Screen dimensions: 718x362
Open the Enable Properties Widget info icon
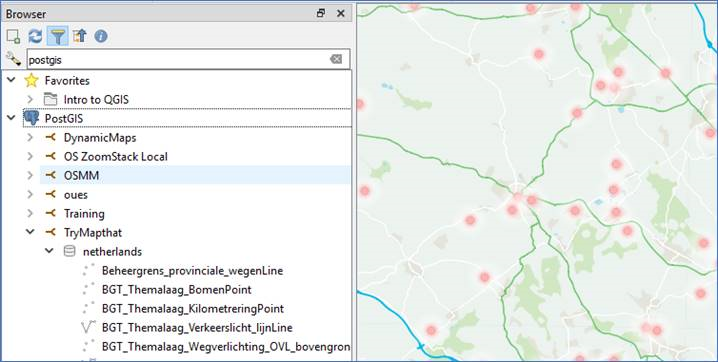click(x=101, y=36)
